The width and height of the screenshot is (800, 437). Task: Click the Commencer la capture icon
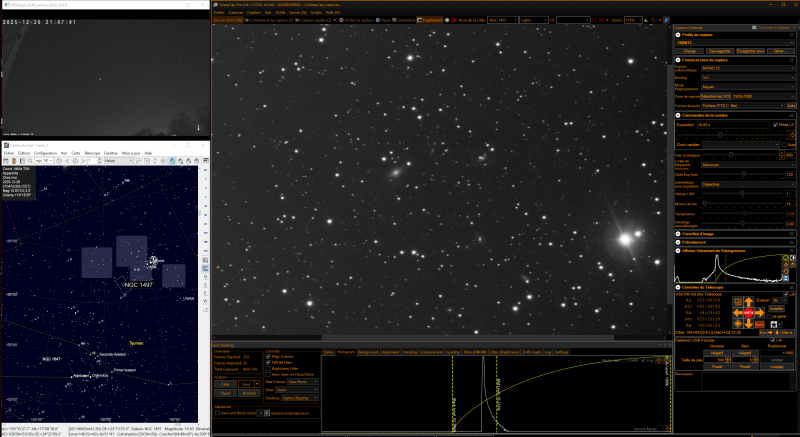pos(247,20)
